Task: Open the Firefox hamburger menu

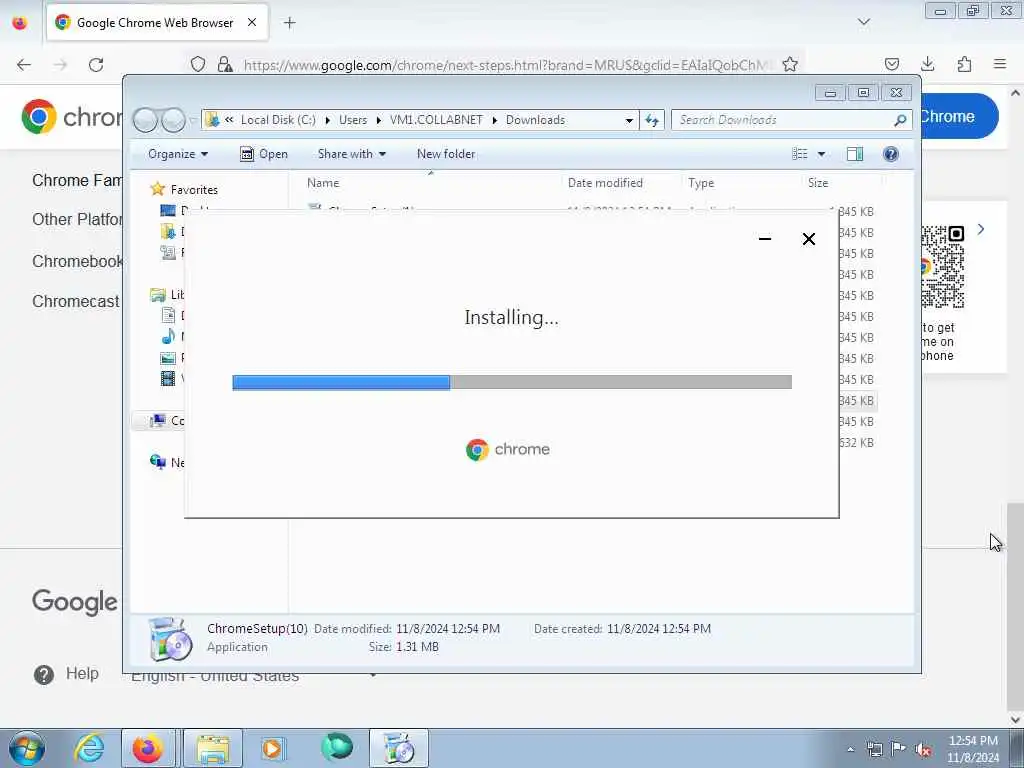Action: pyautogui.click(x=1000, y=64)
